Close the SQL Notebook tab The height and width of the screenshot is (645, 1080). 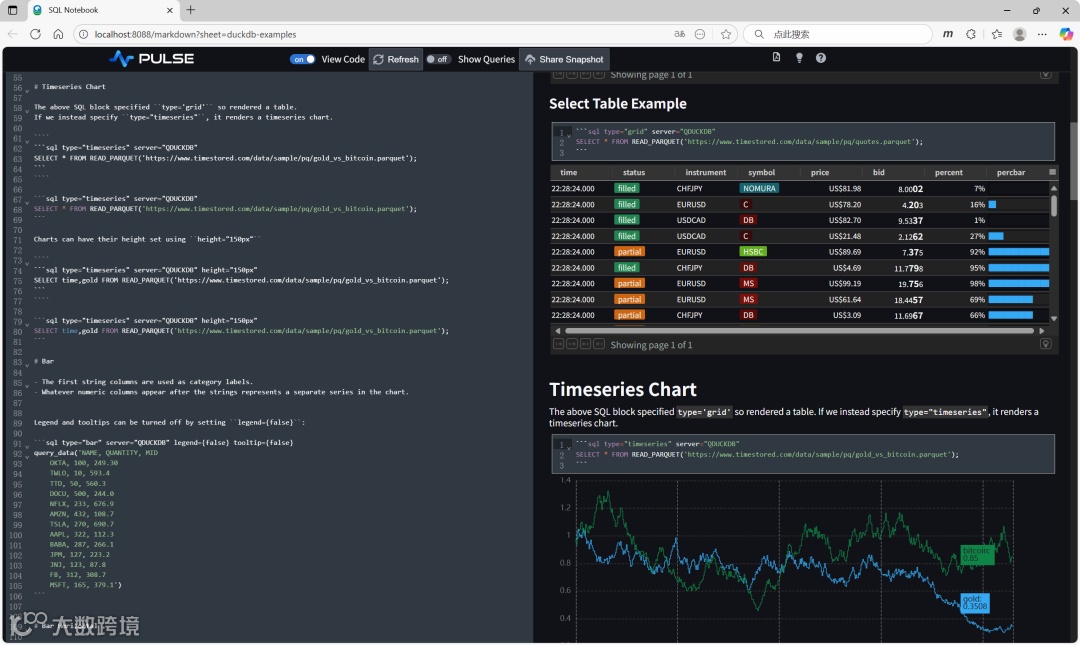click(170, 10)
